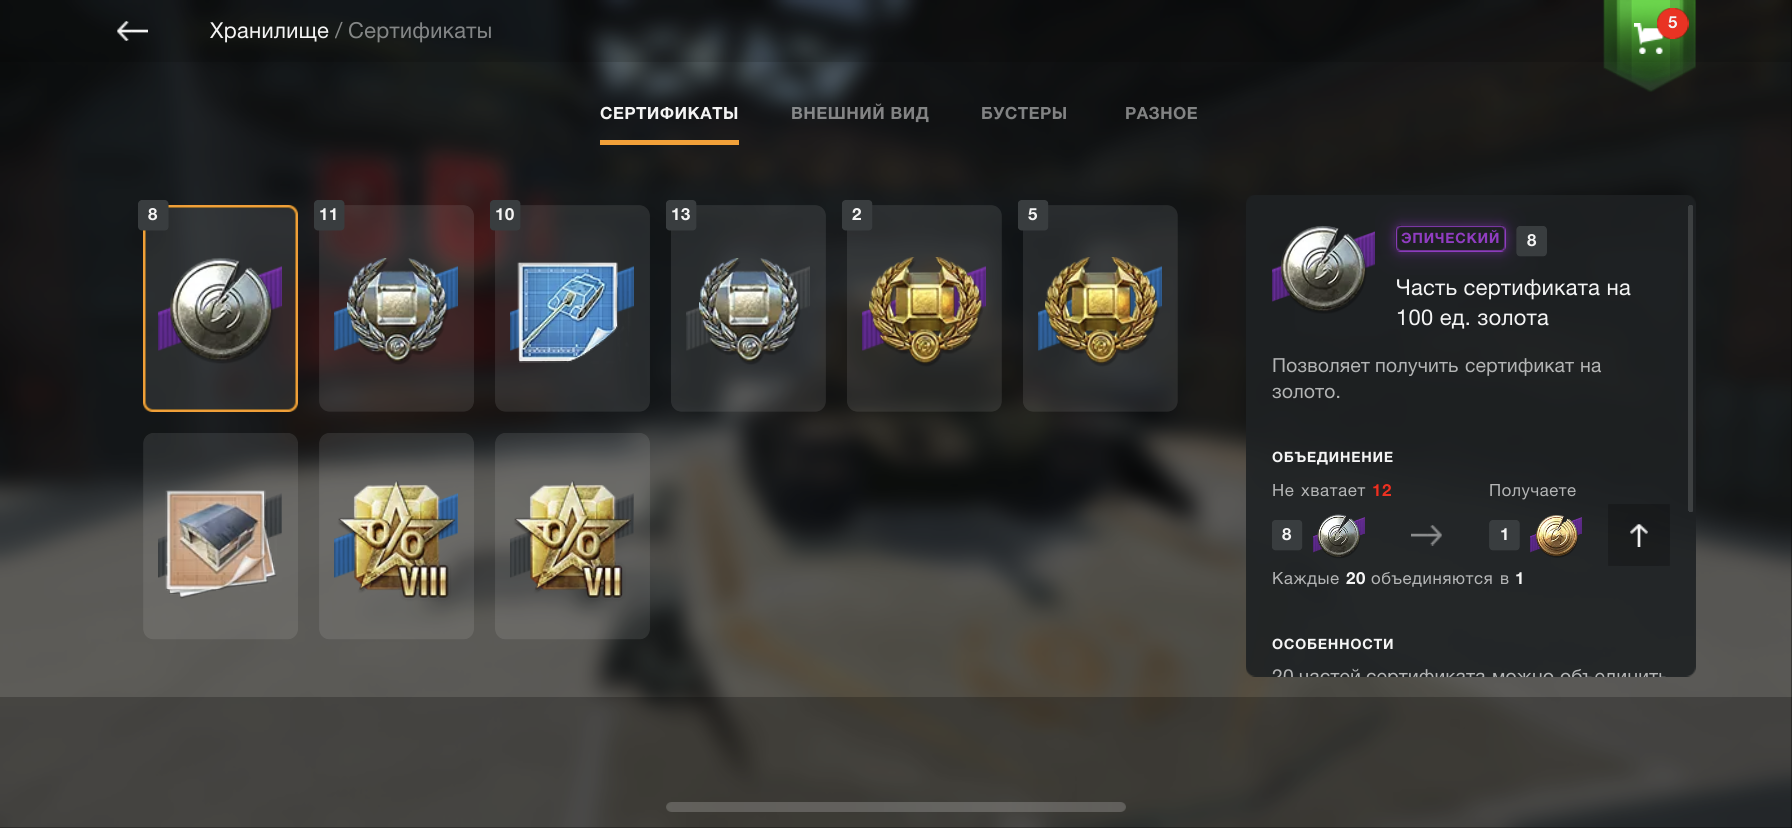This screenshot has width=1792, height=828.
Task: Open the БУСТЕРЫ tab
Action: tap(1024, 113)
